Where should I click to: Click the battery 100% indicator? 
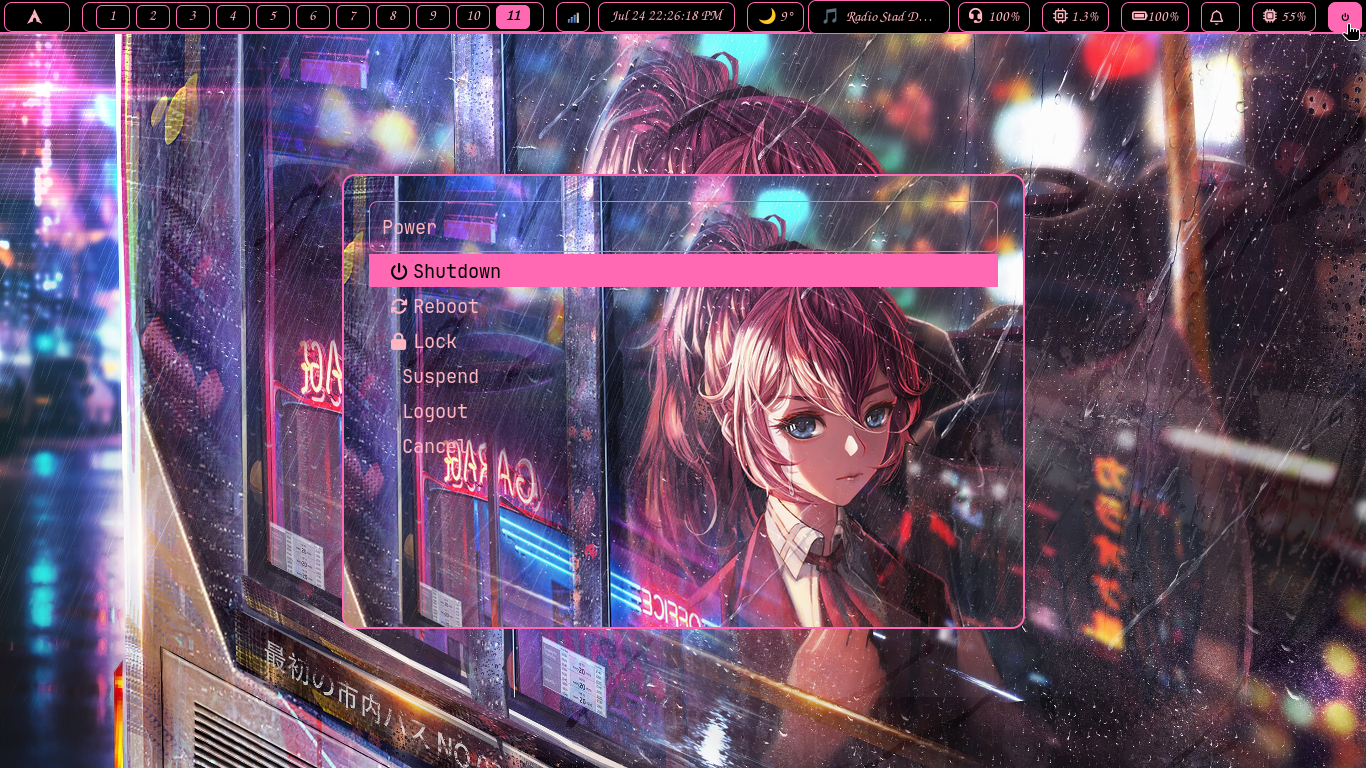pyautogui.click(x=1154, y=17)
